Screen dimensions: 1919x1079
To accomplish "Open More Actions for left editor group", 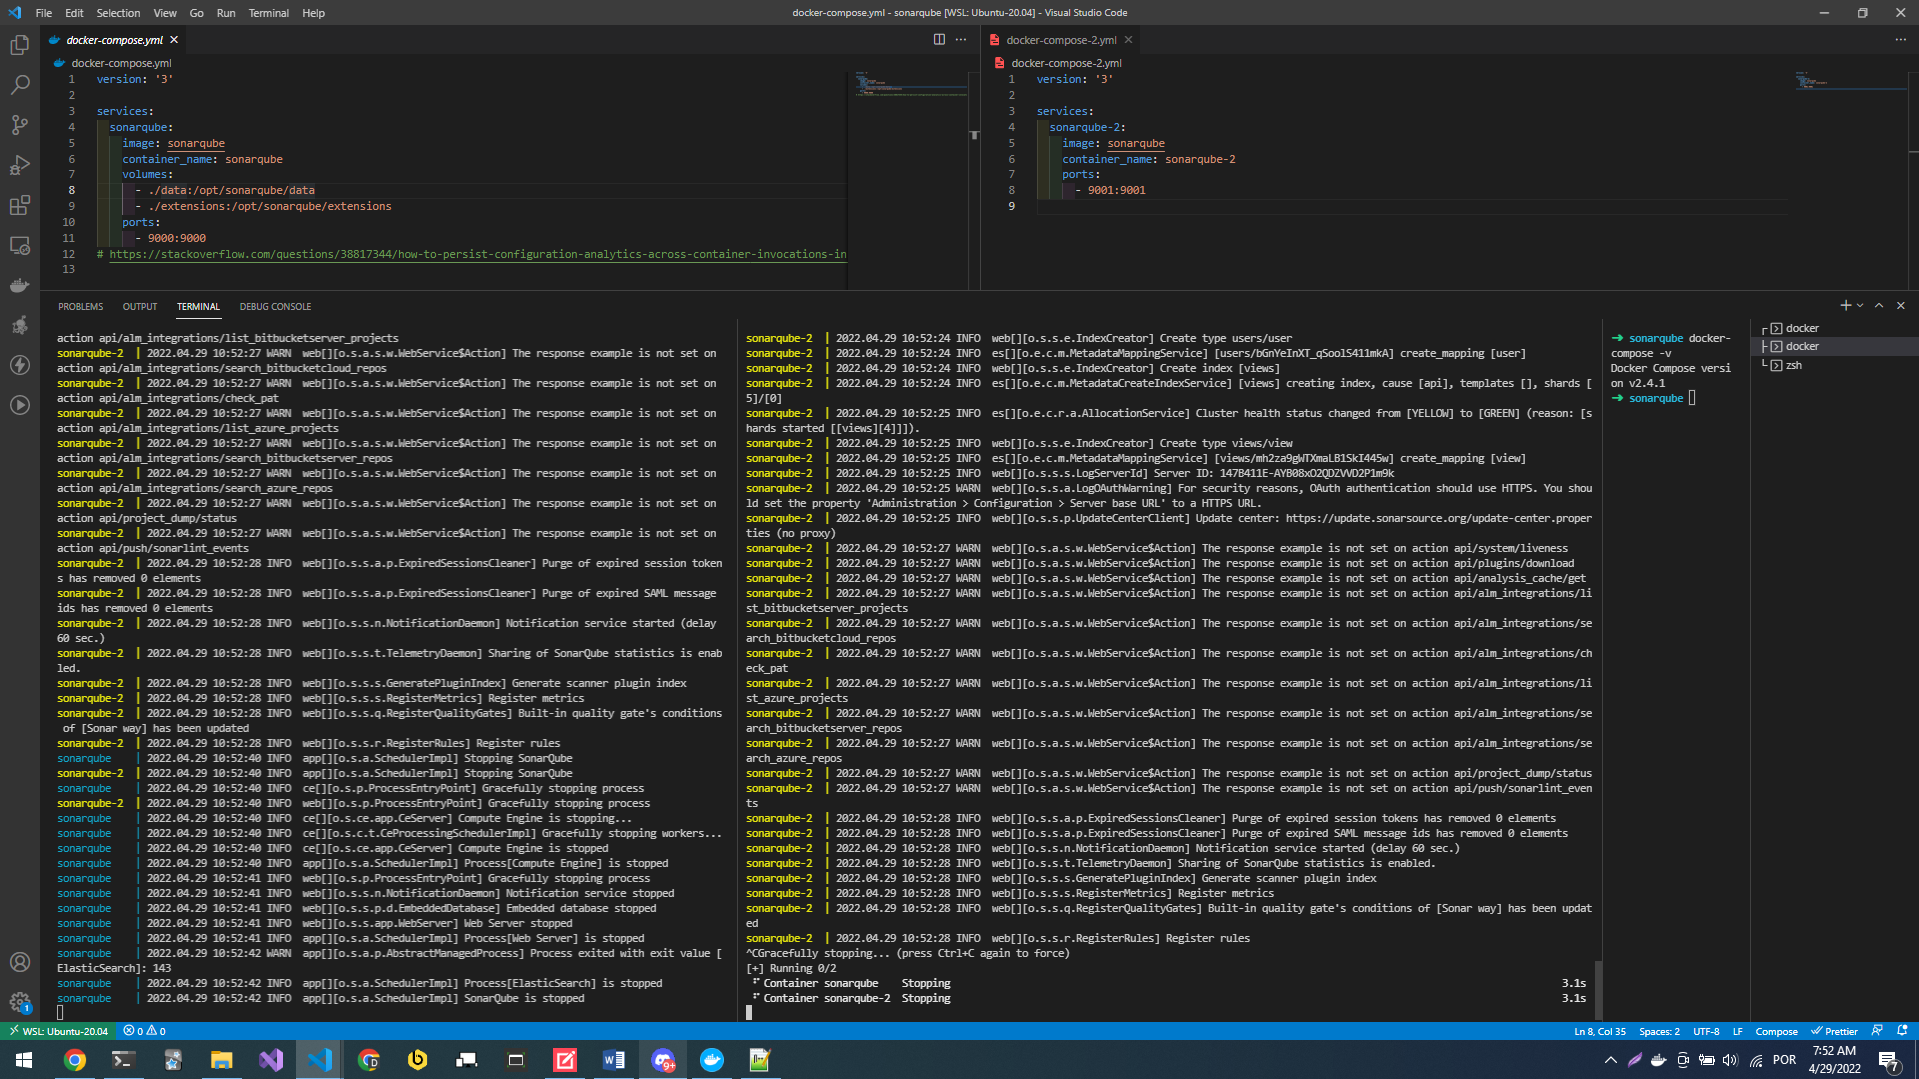I will [x=961, y=40].
